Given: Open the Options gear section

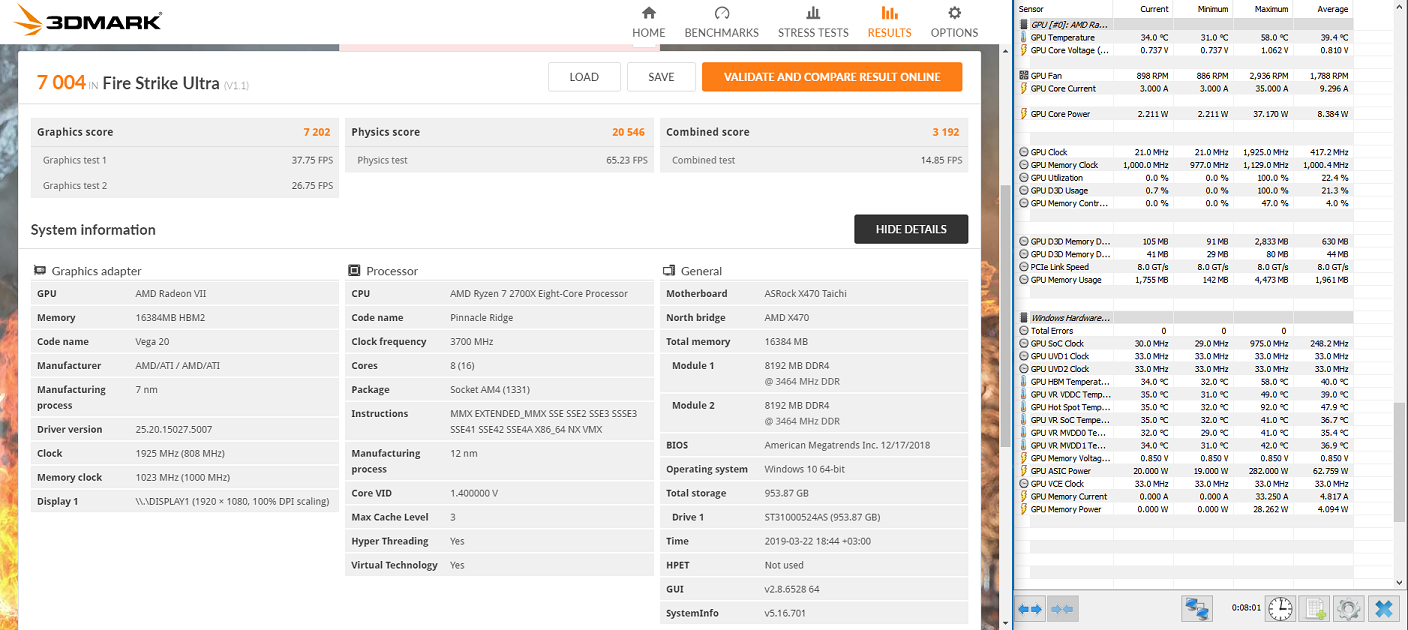Looking at the screenshot, I should (x=954, y=22).
